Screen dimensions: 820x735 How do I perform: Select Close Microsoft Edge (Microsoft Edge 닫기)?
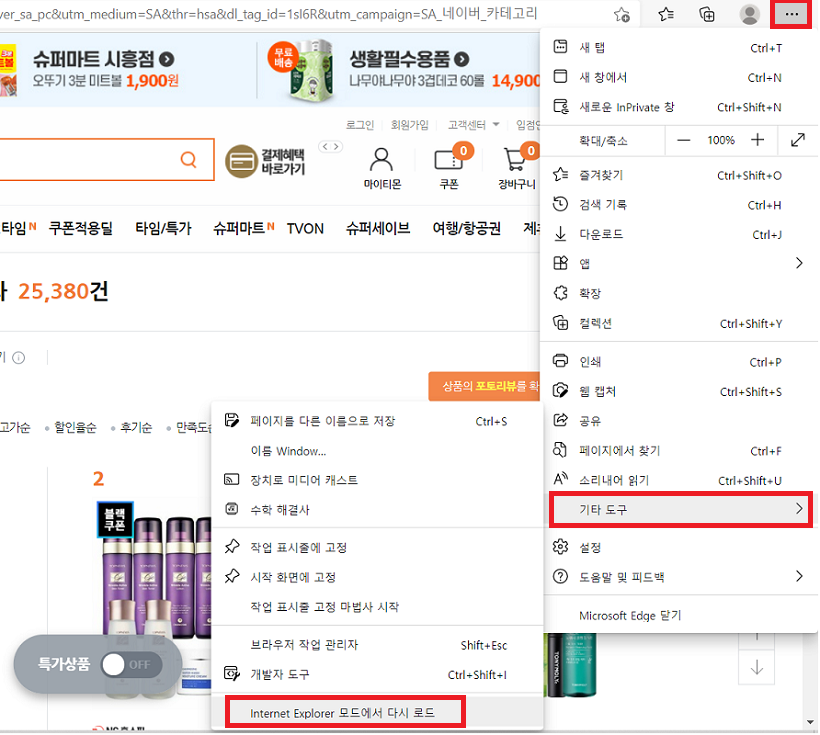(679, 616)
